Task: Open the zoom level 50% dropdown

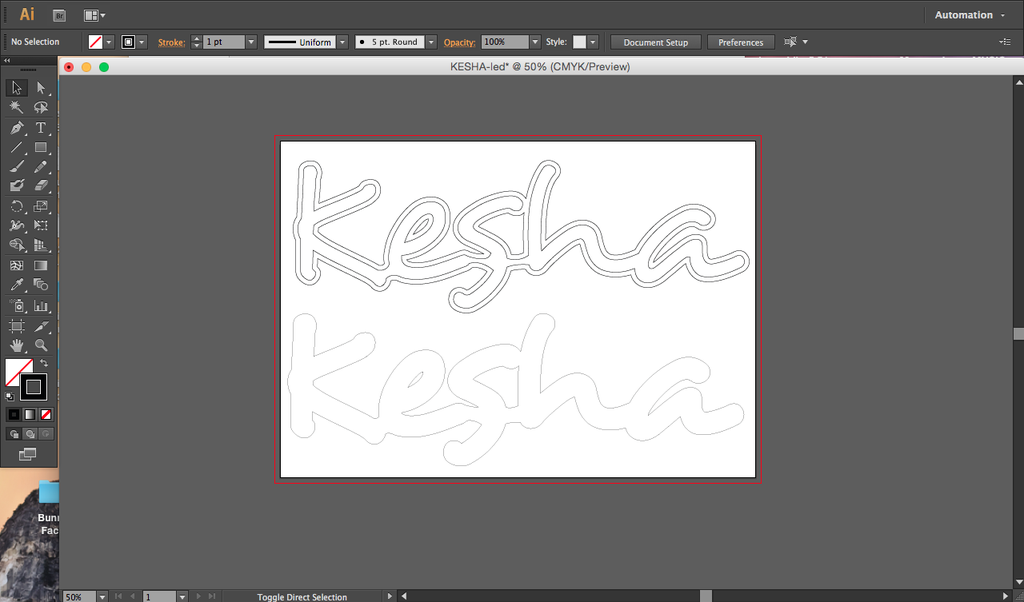Action: [x=102, y=597]
